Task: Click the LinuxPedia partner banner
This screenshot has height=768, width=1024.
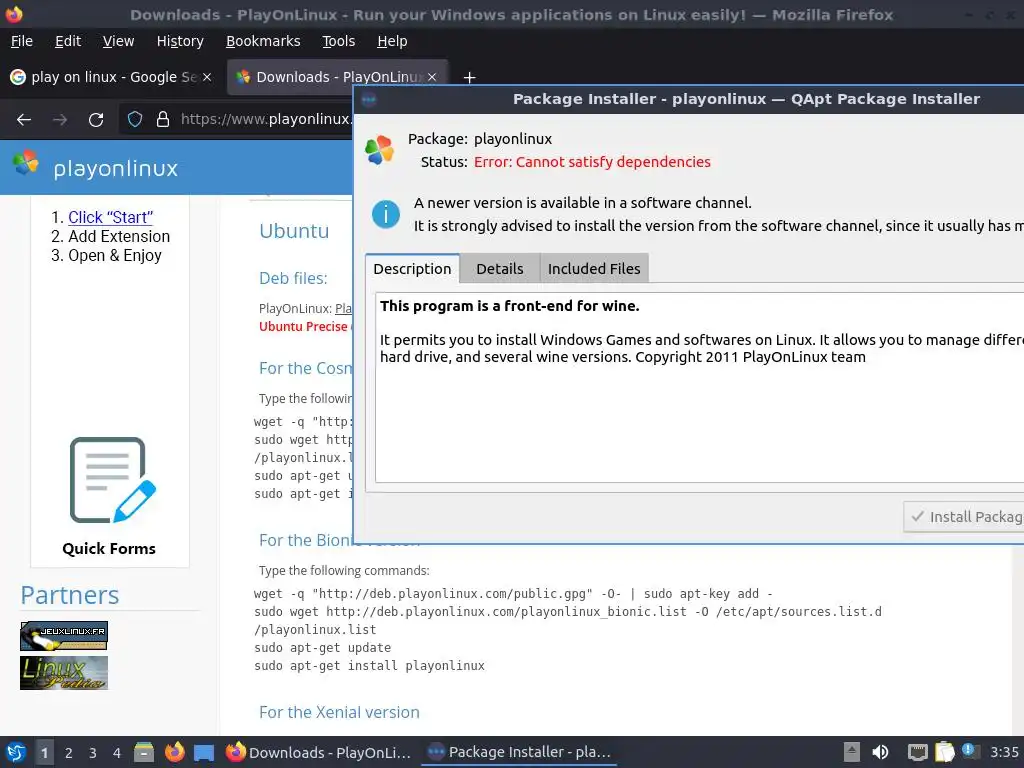Action: tap(64, 673)
